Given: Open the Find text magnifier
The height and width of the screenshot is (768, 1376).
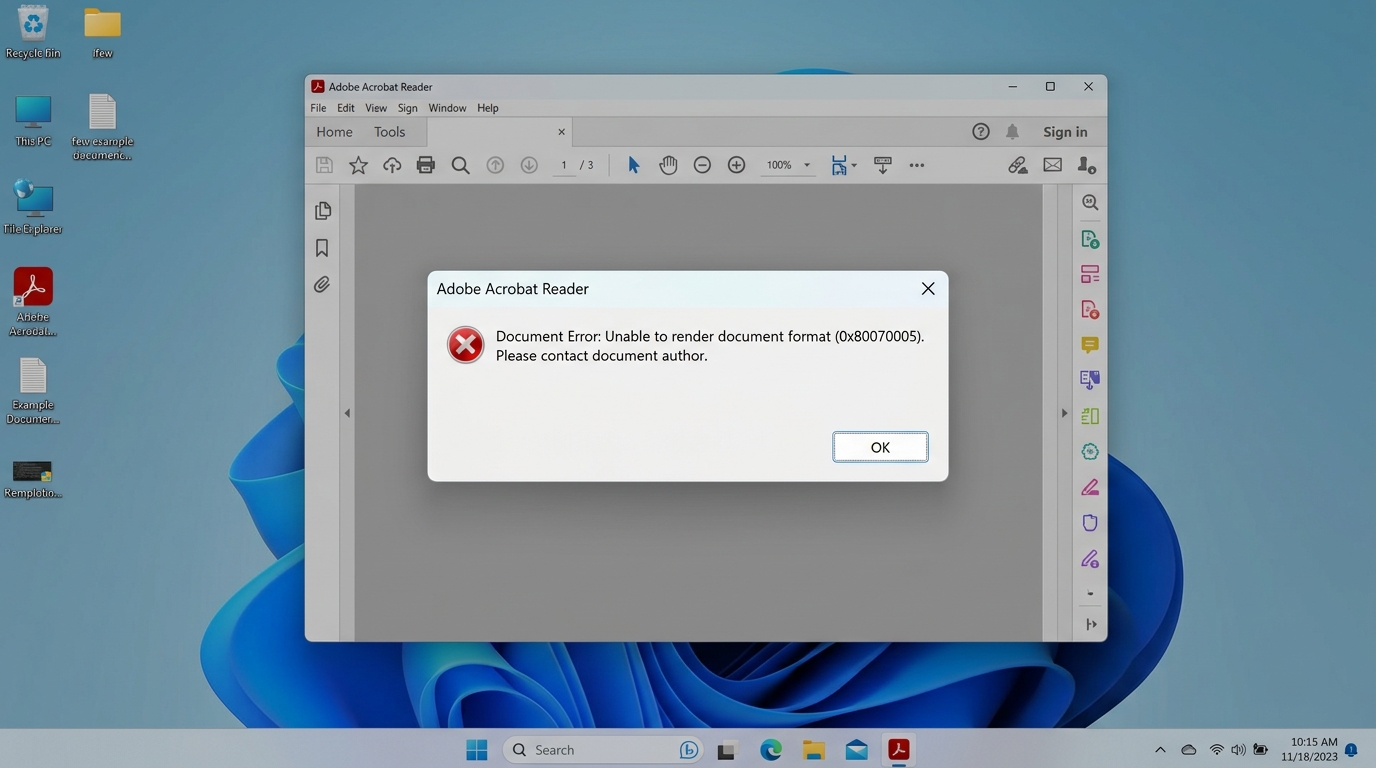Looking at the screenshot, I should click(x=460, y=165).
